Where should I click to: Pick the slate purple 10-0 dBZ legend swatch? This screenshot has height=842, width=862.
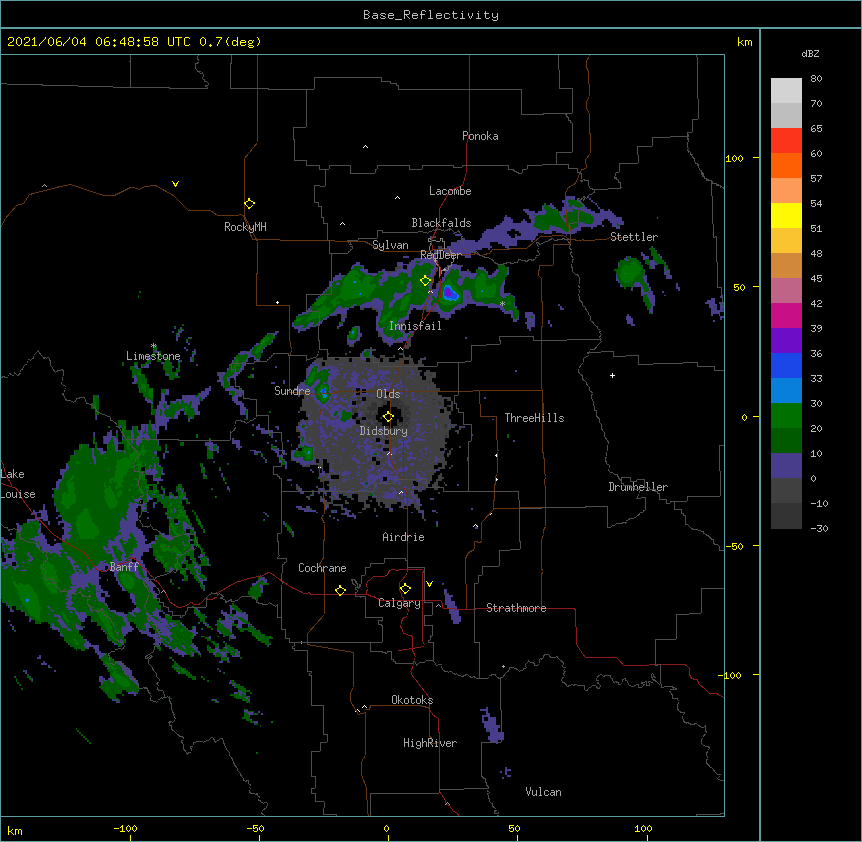tap(786, 466)
